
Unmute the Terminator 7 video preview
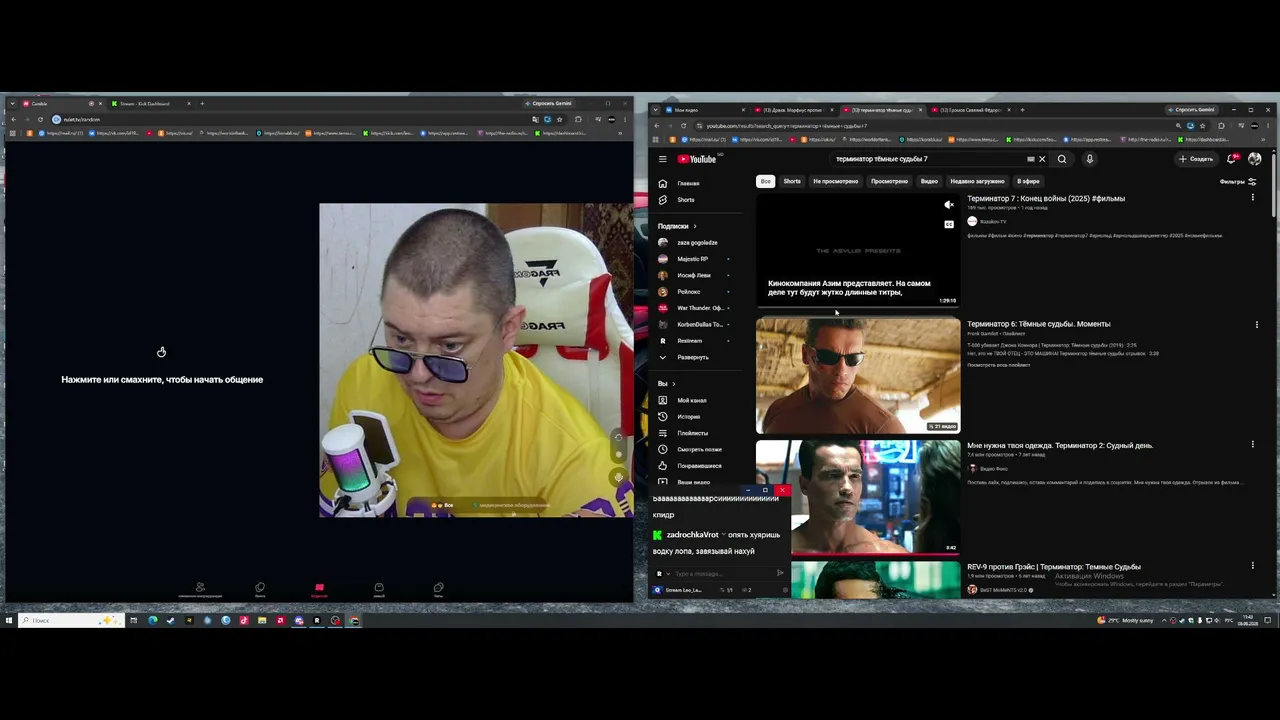tap(949, 205)
